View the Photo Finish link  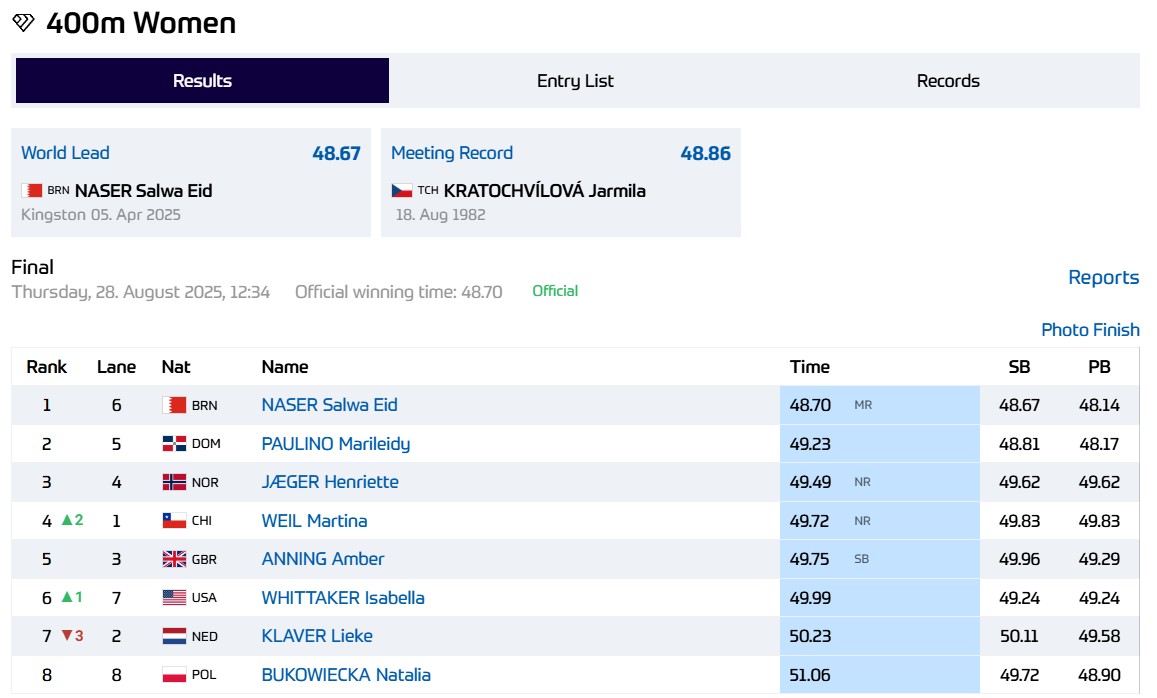point(1090,330)
